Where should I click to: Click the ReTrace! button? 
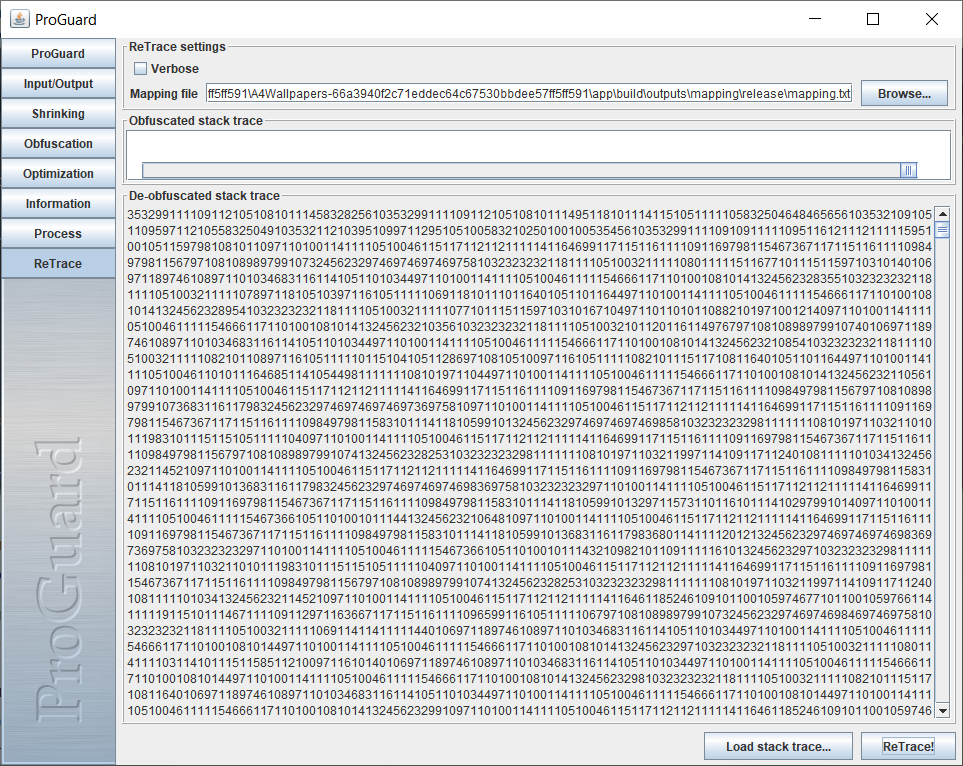coord(908,746)
